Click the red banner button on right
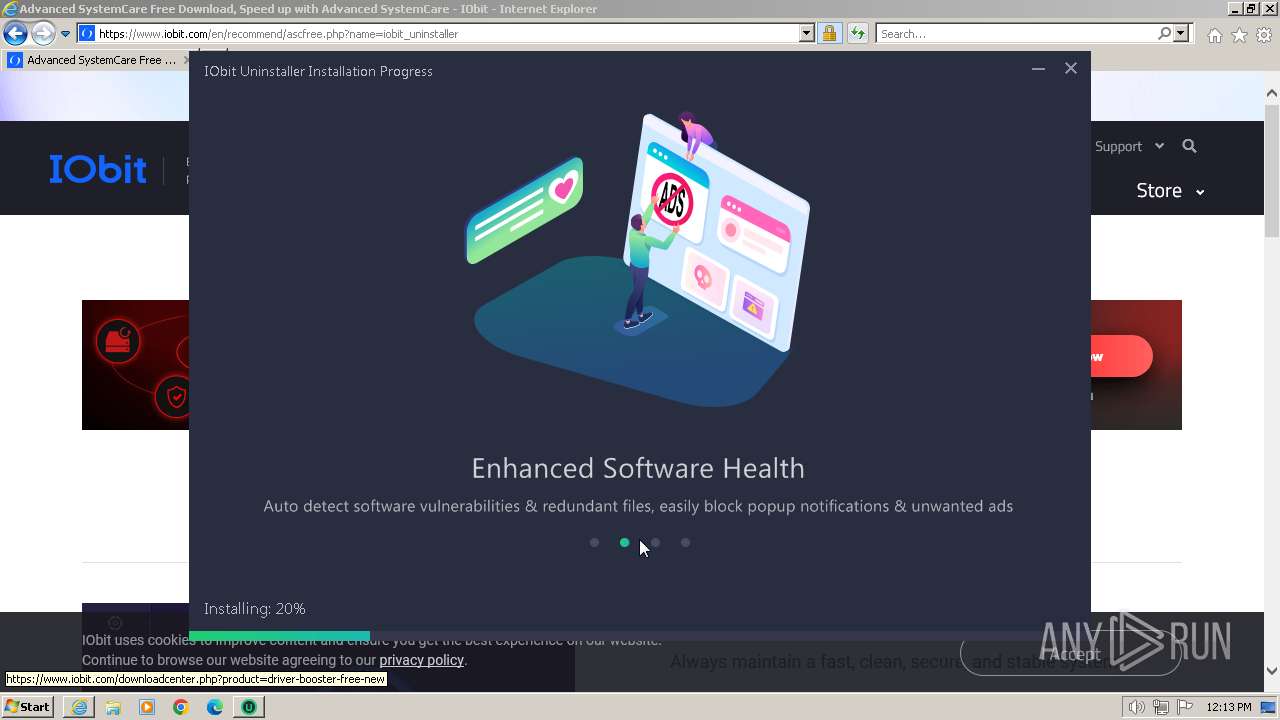Viewport: 1280px width, 720px height. coord(1121,356)
